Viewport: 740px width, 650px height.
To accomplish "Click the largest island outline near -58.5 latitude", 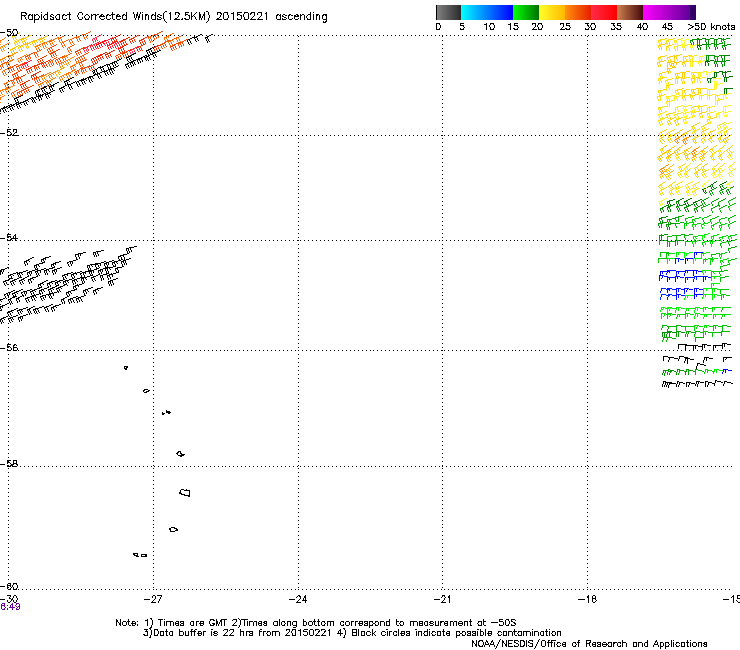I will 185,493.
